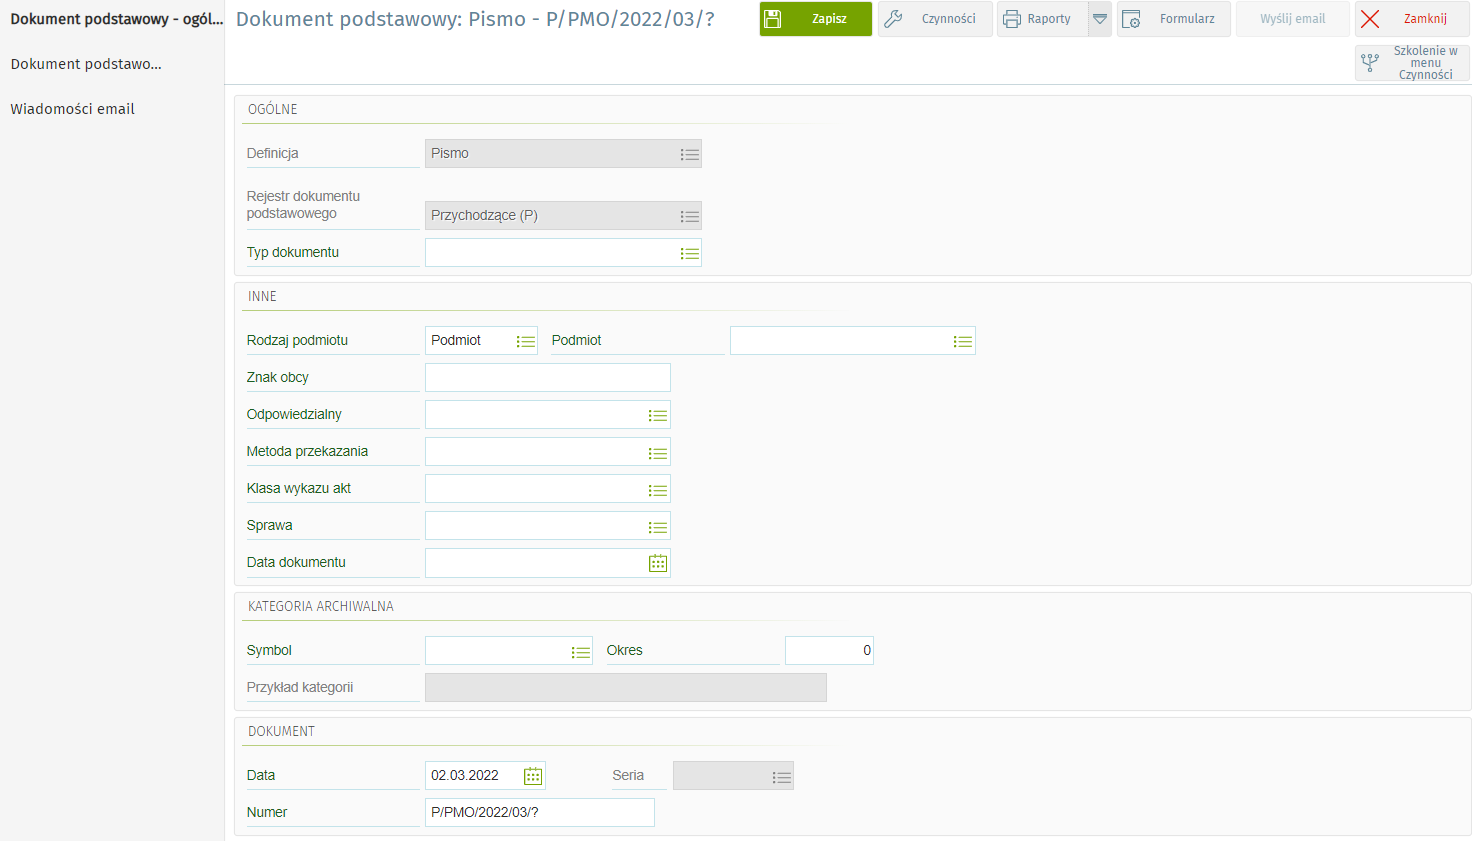Viewport: 1472px width, 841px height.
Task: Open calendar picker for Data dokumentu
Action: click(657, 563)
